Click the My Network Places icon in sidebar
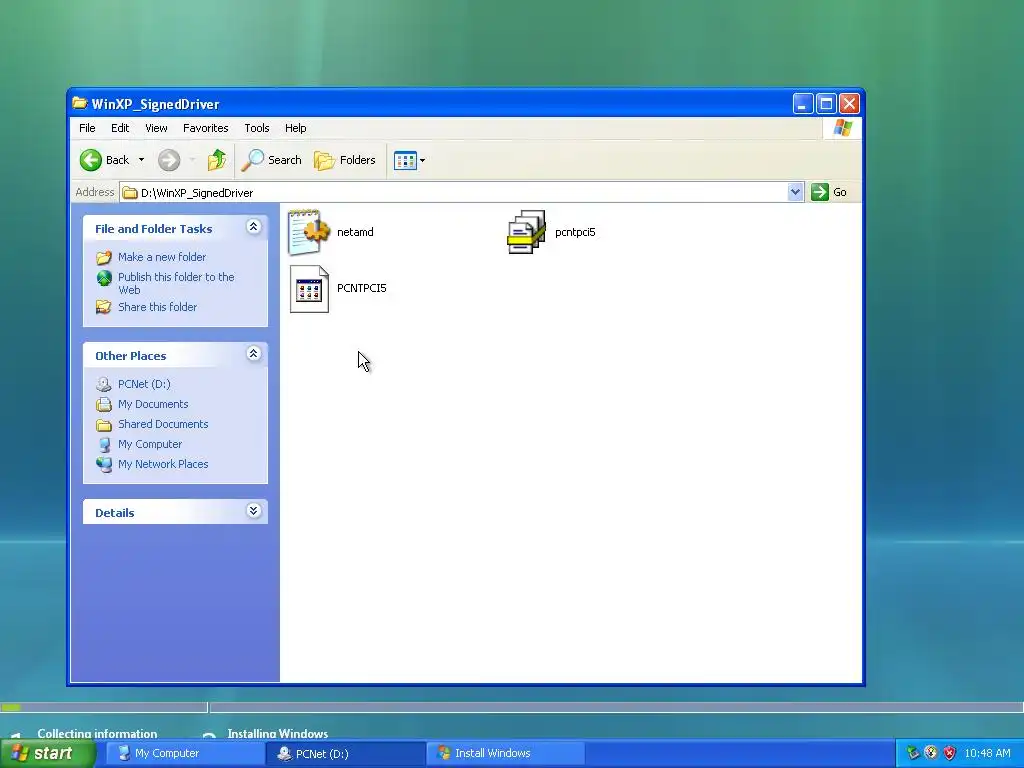1024x768 pixels. pos(104,464)
